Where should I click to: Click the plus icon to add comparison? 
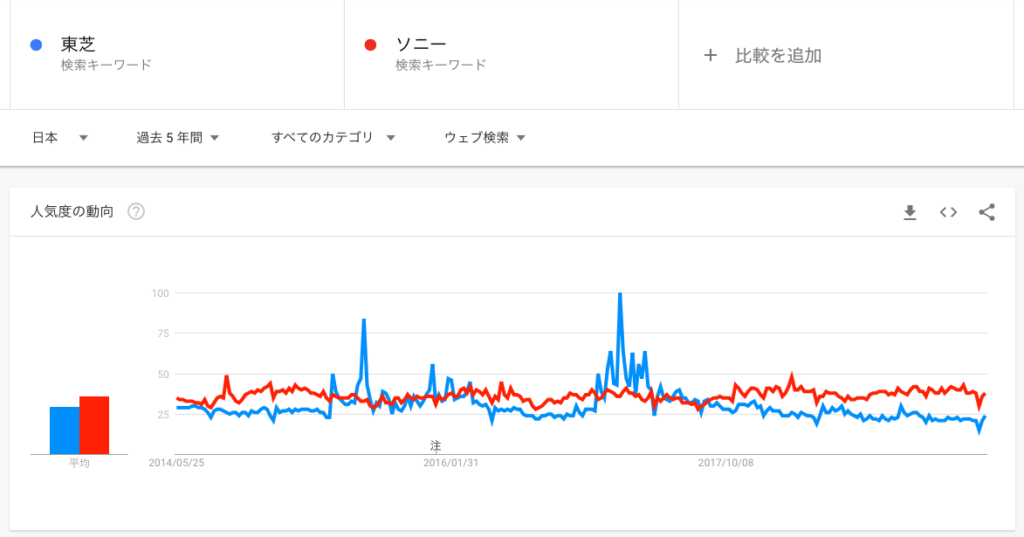click(711, 56)
